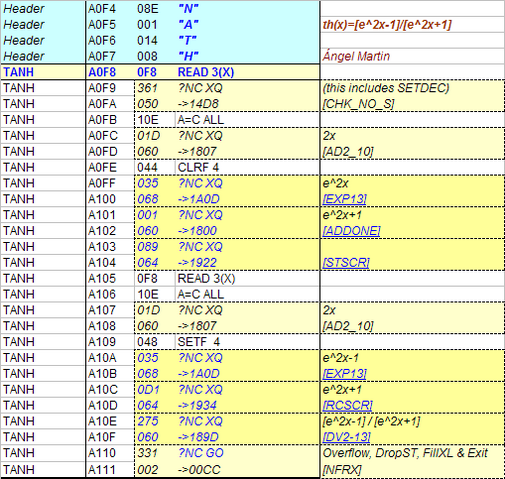Click the [EXP13] link at address A10B
The width and height of the screenshot is (505, 479).
click(x=344, y=374)
